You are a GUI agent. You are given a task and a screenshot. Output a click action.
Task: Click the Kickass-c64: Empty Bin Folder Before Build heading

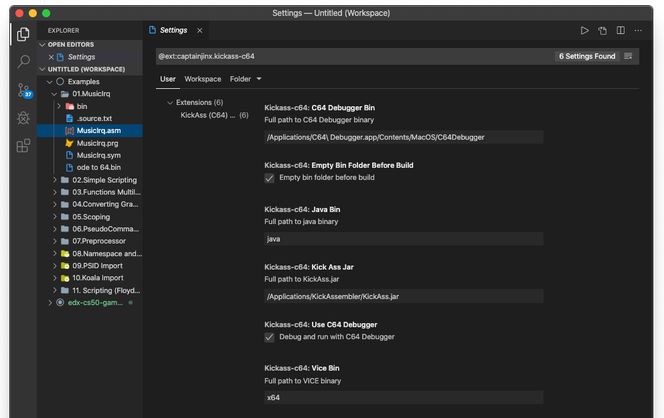pos(339,166)
